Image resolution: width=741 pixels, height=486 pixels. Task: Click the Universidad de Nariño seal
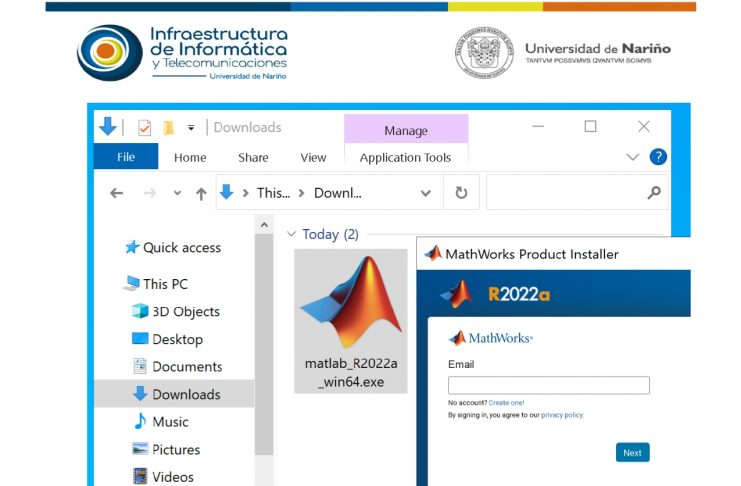(484, 52)
